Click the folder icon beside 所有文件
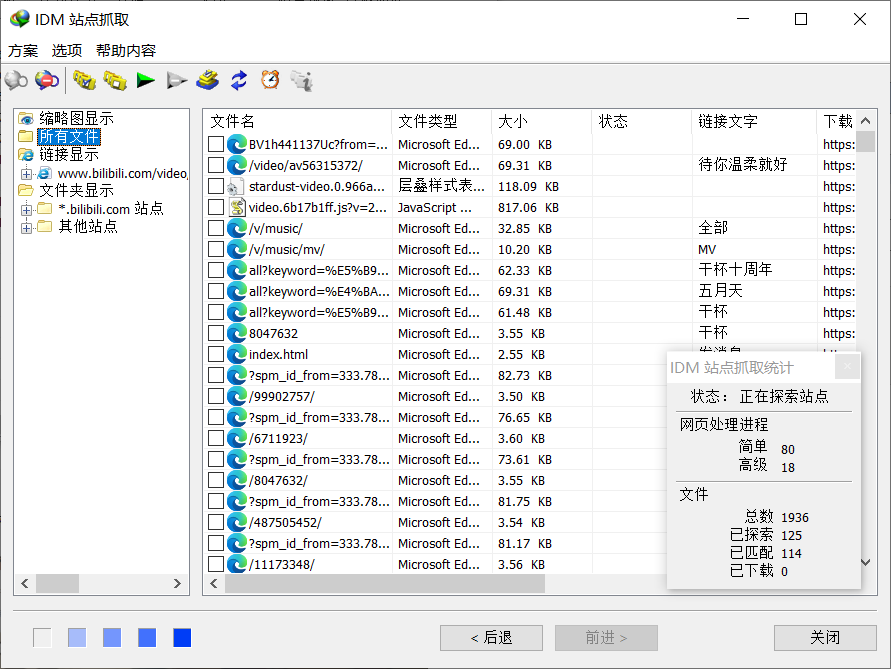Viewport: 891px width, 669px height. click(x=26, y=136)
